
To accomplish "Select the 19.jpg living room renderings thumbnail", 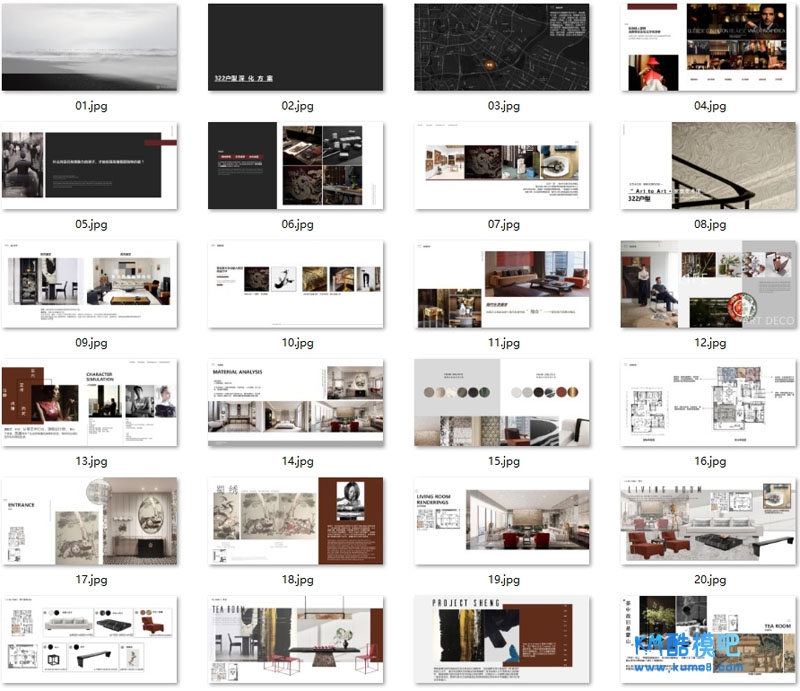I will click(502, 521).
